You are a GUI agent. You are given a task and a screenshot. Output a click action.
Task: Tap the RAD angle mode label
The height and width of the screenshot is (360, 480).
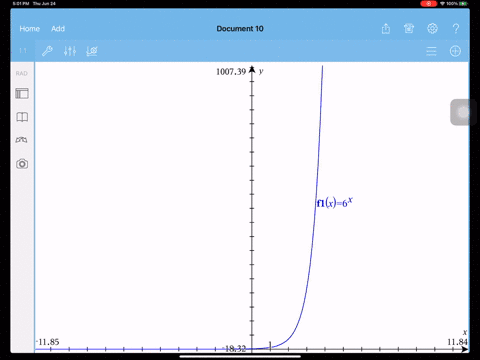(x=22, y=73)
